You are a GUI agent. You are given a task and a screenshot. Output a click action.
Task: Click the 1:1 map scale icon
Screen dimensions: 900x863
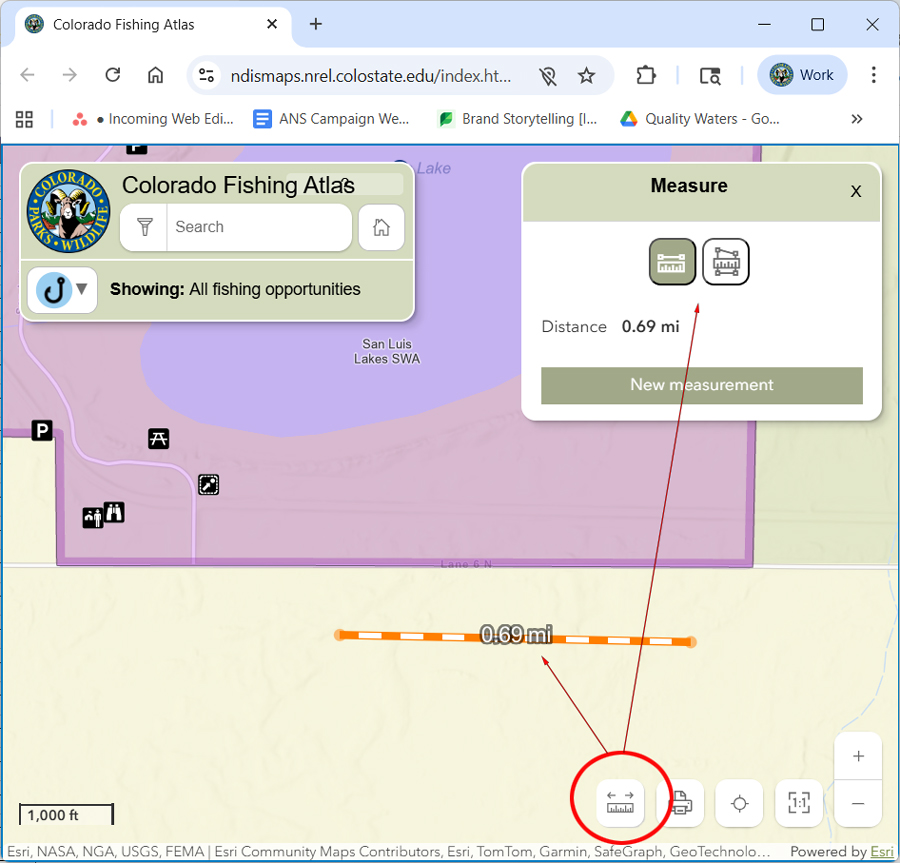click(799, 803)
